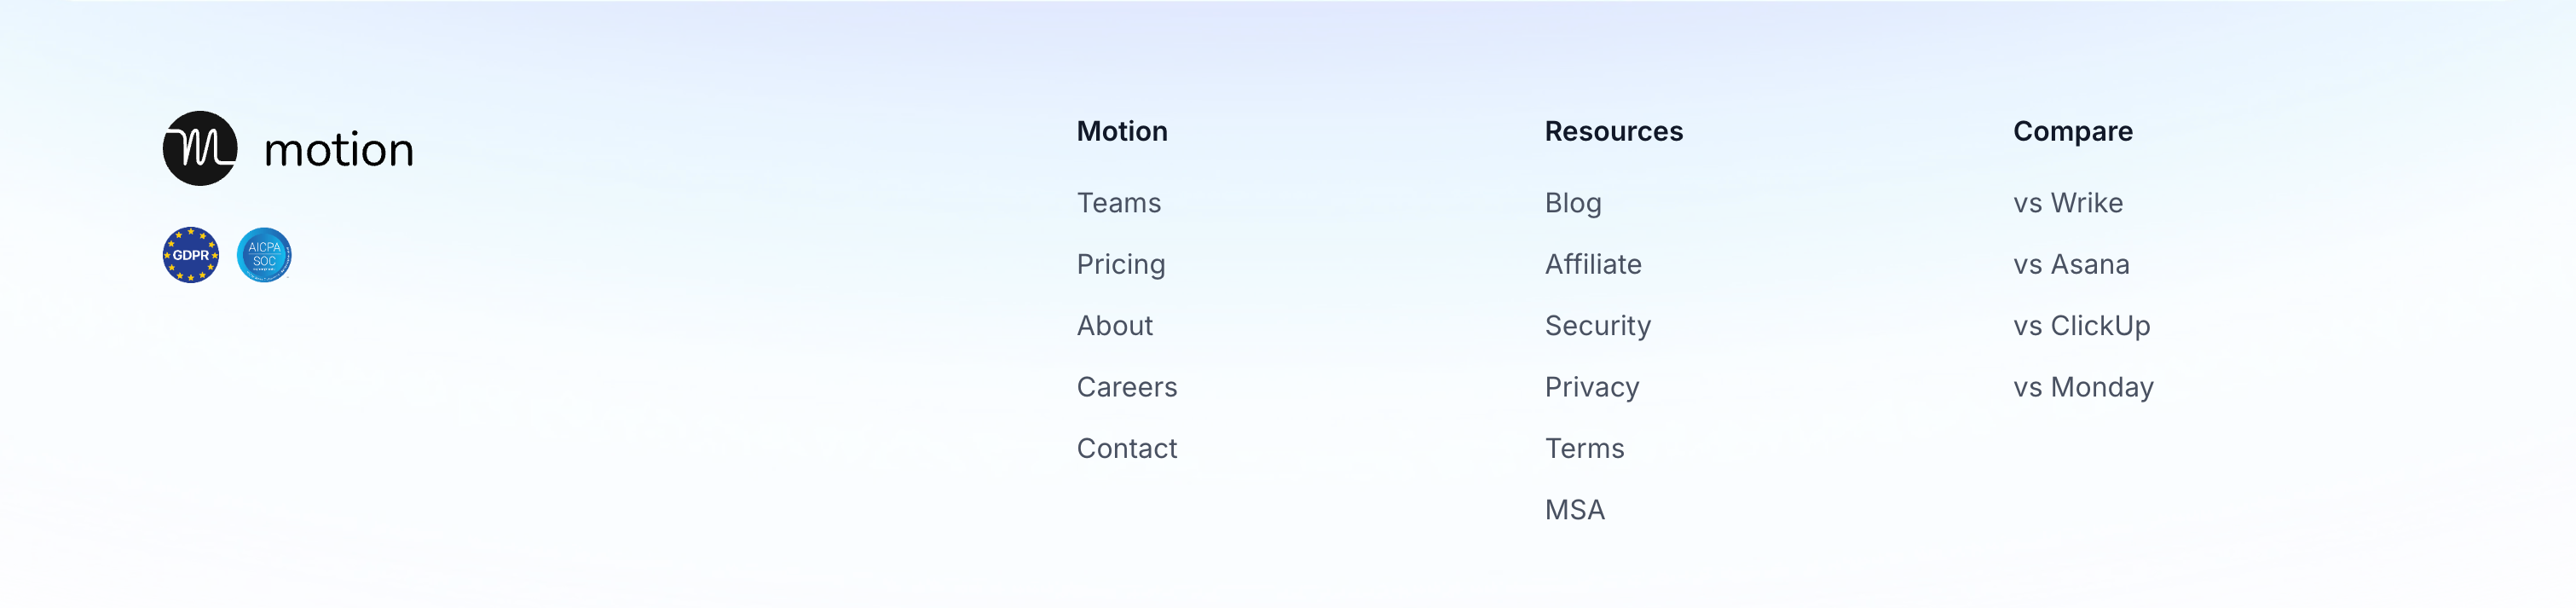Viewport: 2576px width, 608px height.
Task: Open the Terms link
Action: [x=1584, y=448]
